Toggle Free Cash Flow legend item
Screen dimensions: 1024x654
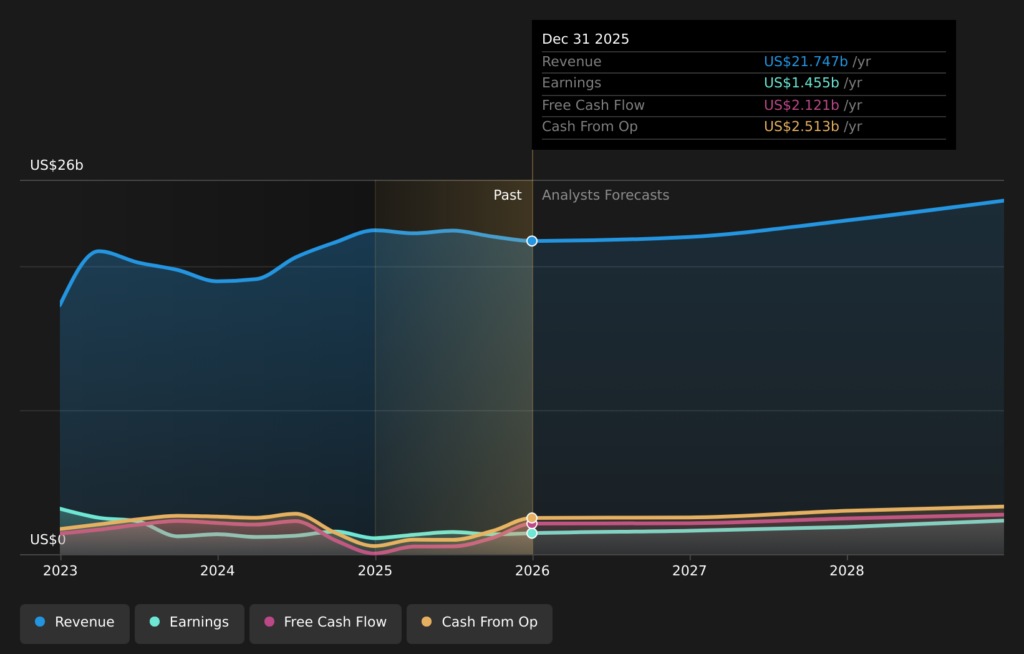325,622
